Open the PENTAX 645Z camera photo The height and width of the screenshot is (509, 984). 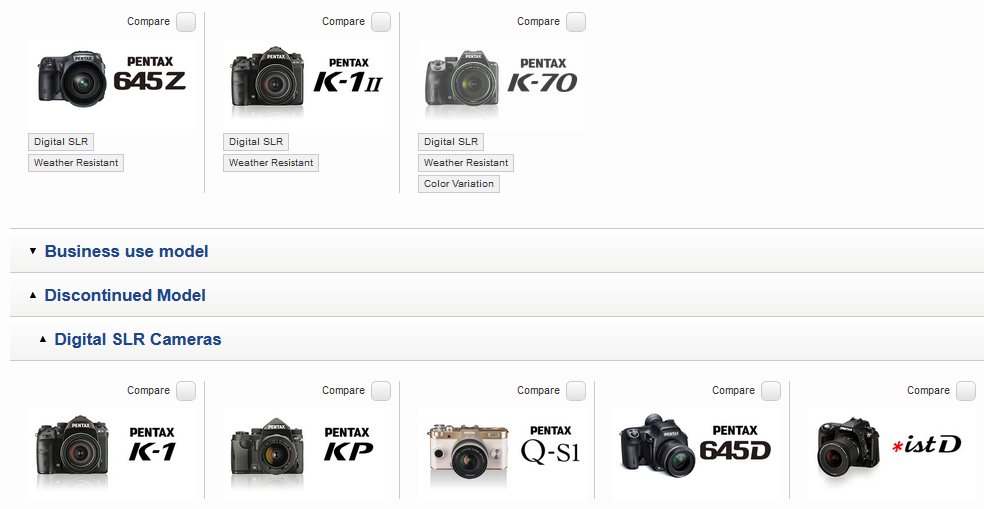coord(72,79)
